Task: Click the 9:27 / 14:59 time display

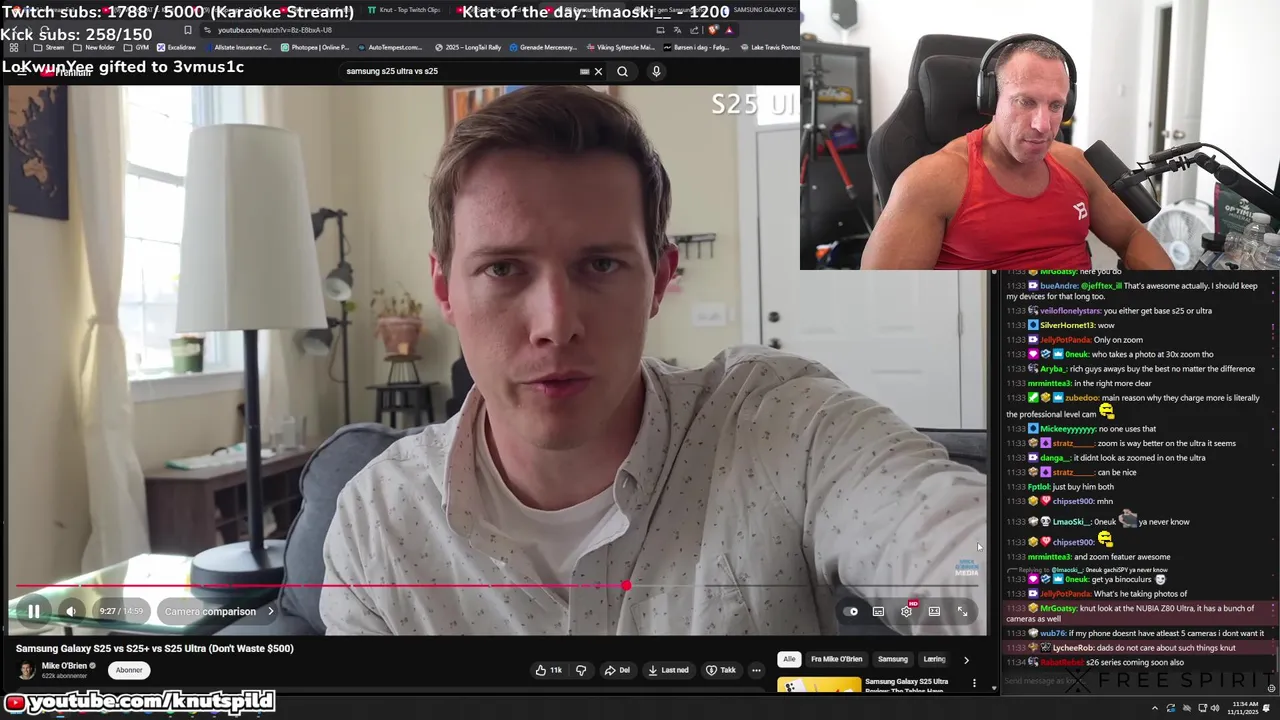Action: tap(121, 611)
